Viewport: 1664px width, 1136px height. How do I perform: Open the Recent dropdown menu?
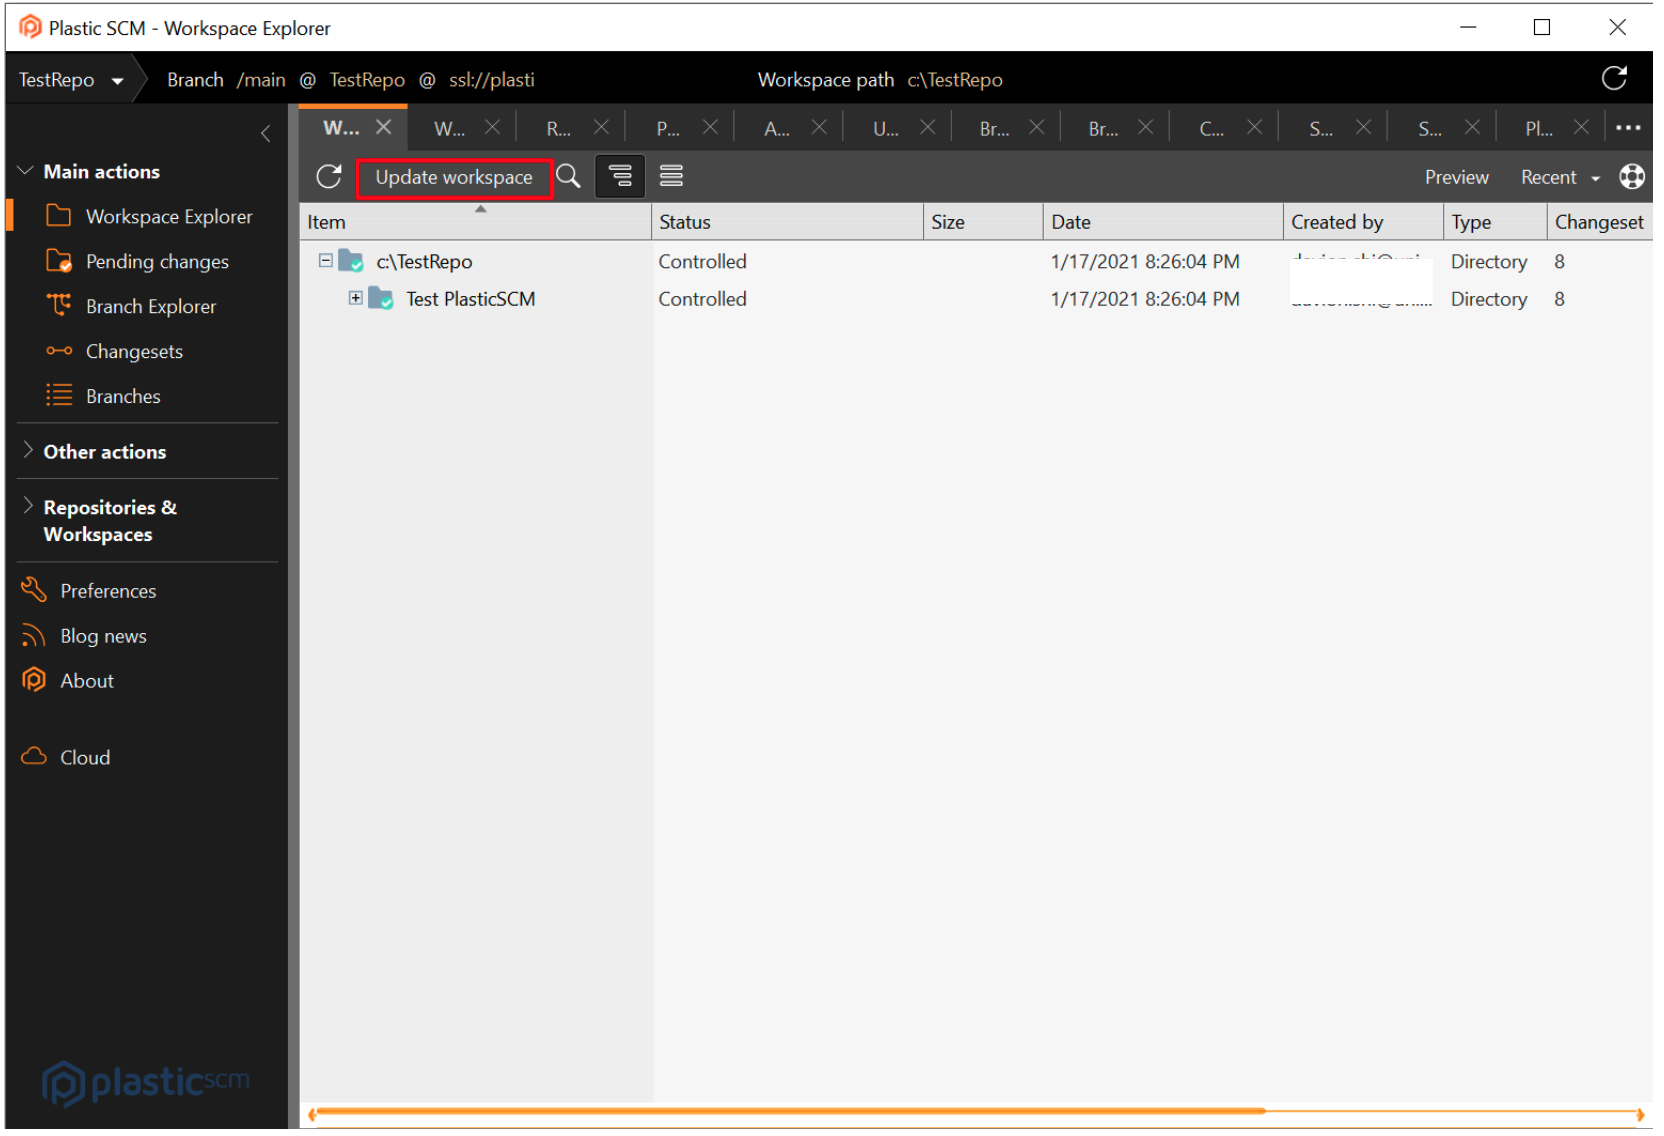pos(1561,178)
